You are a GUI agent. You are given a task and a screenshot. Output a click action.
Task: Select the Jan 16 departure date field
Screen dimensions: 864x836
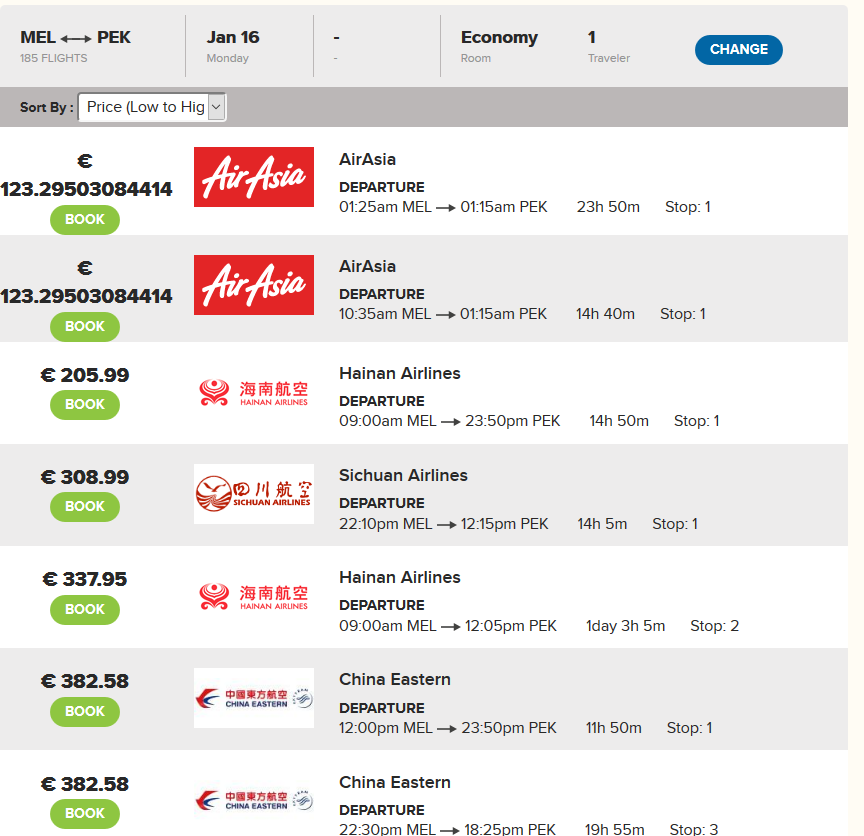coord(250,46)
